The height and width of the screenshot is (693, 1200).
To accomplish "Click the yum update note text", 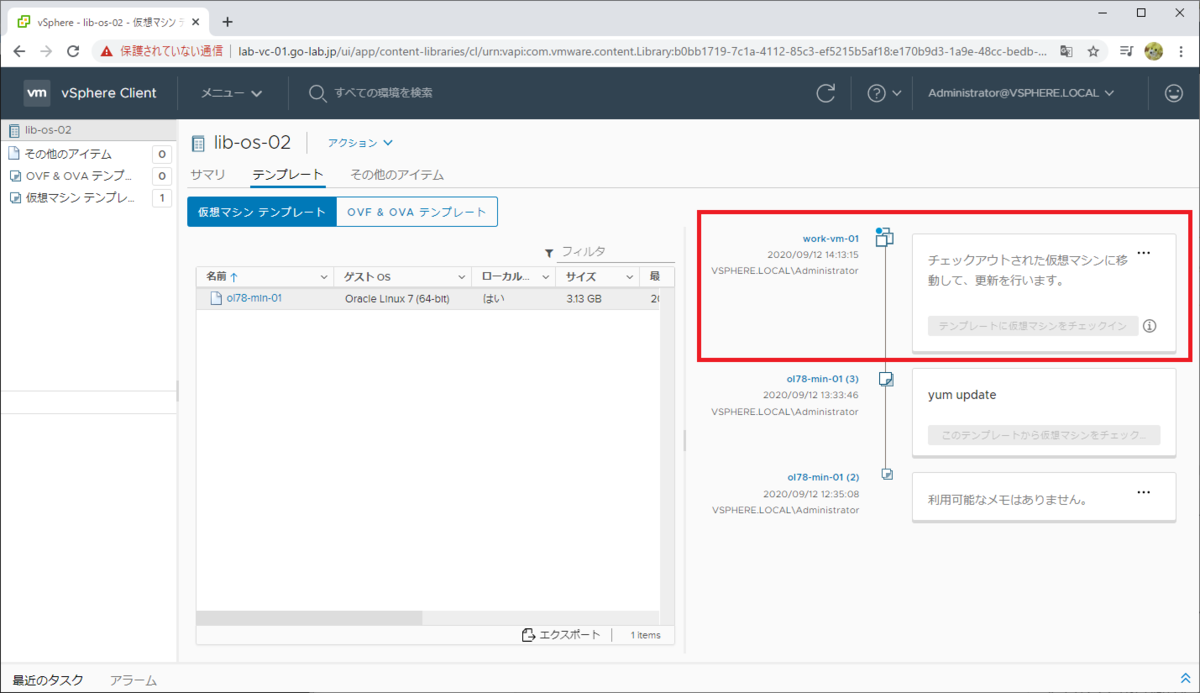I will [962, 395].
